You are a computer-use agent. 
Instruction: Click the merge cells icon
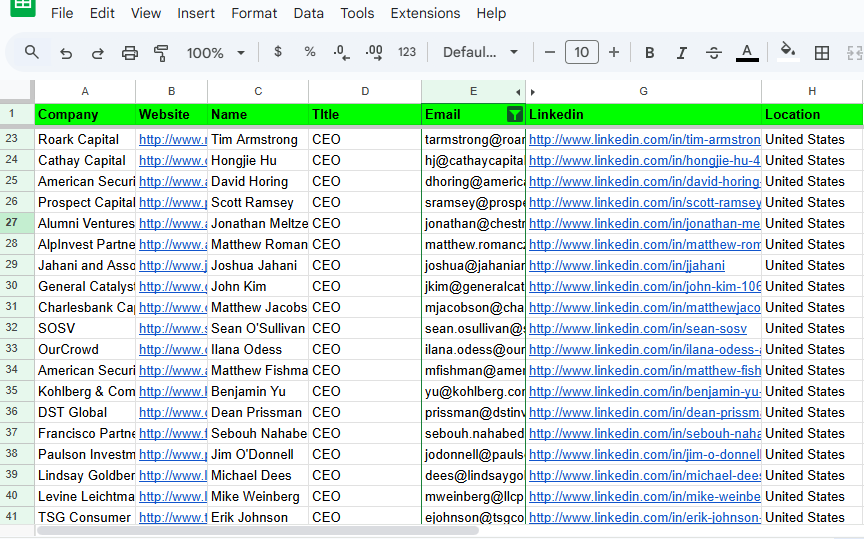(x=855, y=53)
